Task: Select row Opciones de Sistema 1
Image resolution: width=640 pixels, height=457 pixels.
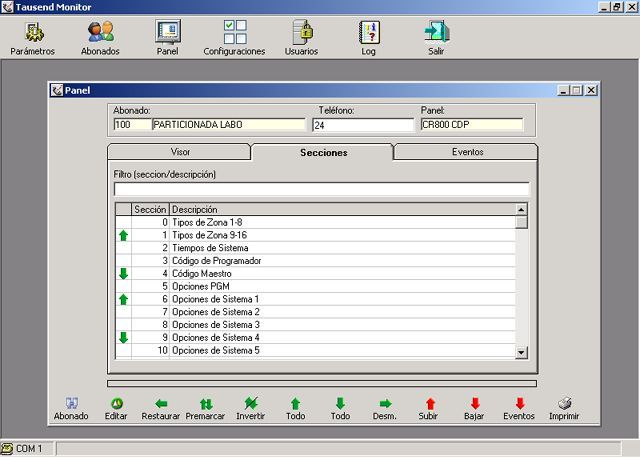Action: click(x=315, y=299)
